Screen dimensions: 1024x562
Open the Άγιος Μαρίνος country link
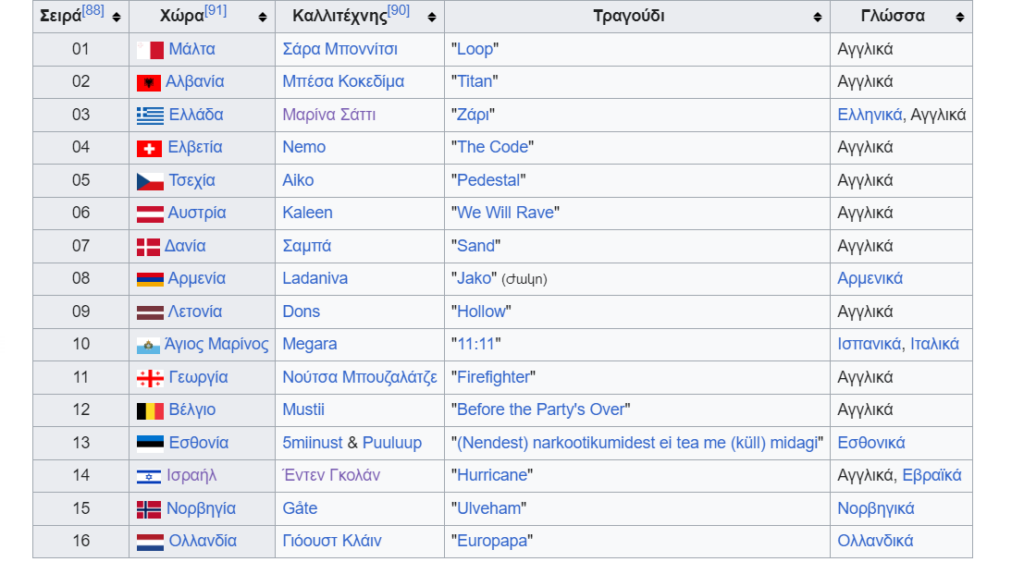click(x=218, y=344)
